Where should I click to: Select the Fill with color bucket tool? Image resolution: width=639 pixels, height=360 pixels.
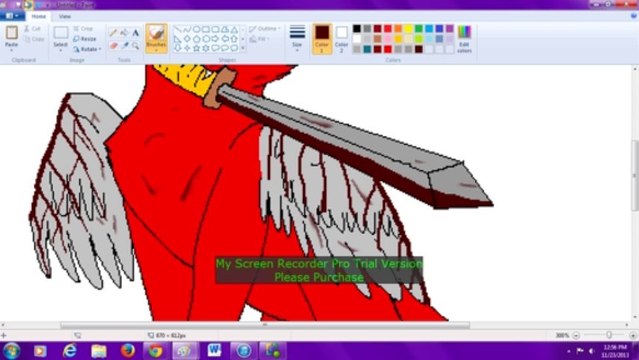(124, 33)
